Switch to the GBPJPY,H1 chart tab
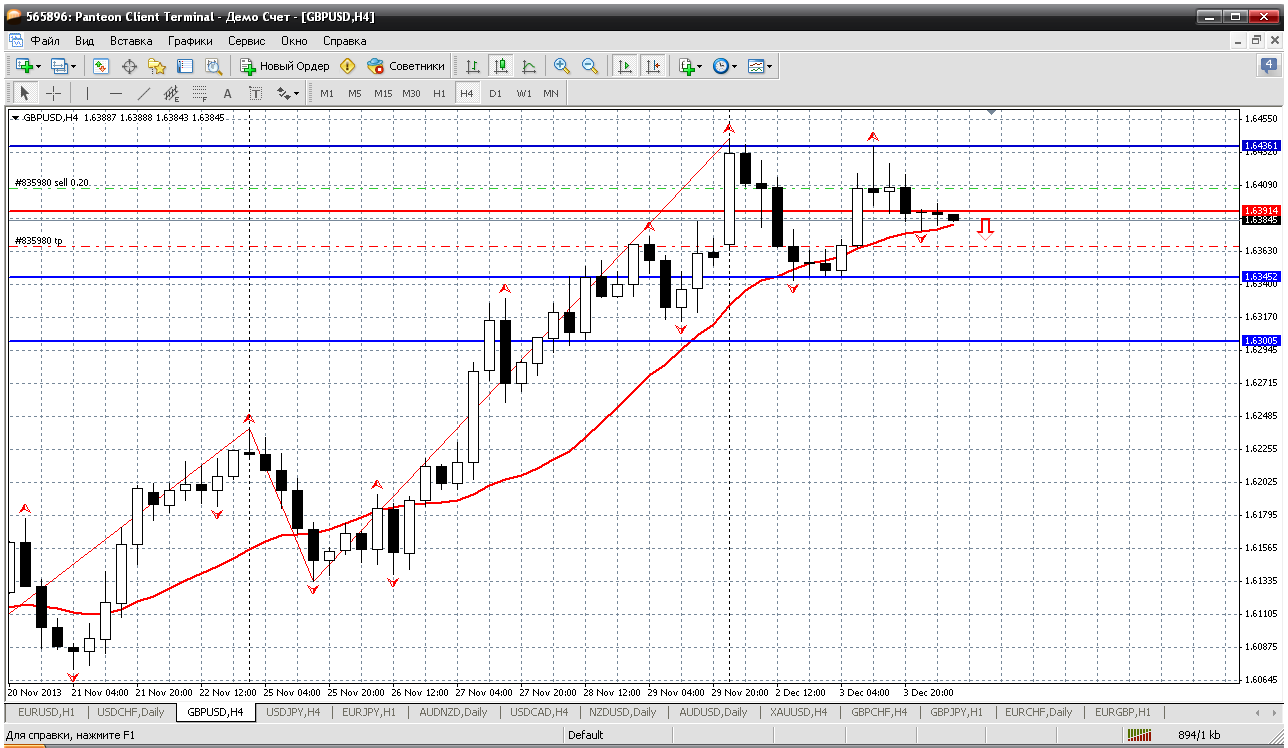Viewport: 1288px width, 748px height. pyautogui.click(x=957, y=712)
